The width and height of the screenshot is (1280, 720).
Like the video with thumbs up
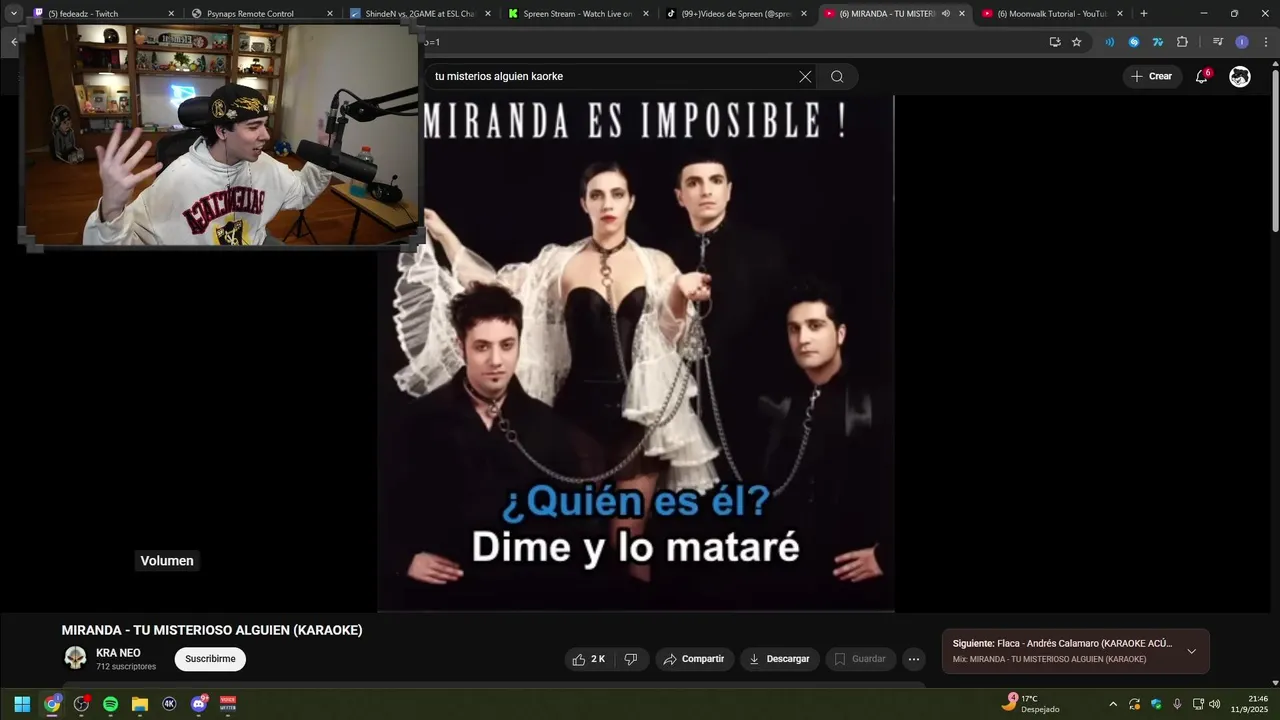coord(588,659)
